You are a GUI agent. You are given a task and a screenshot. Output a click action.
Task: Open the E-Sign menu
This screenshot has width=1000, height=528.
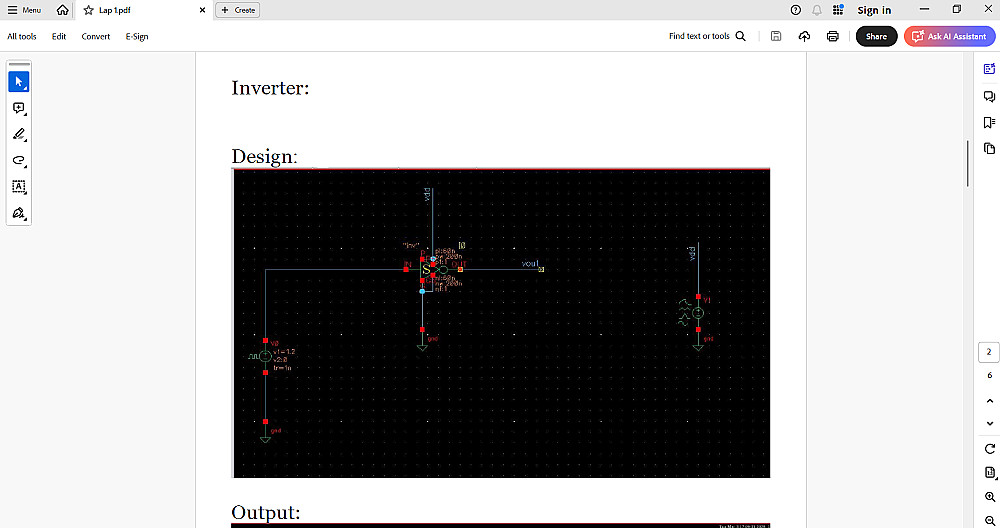[137, 36]
